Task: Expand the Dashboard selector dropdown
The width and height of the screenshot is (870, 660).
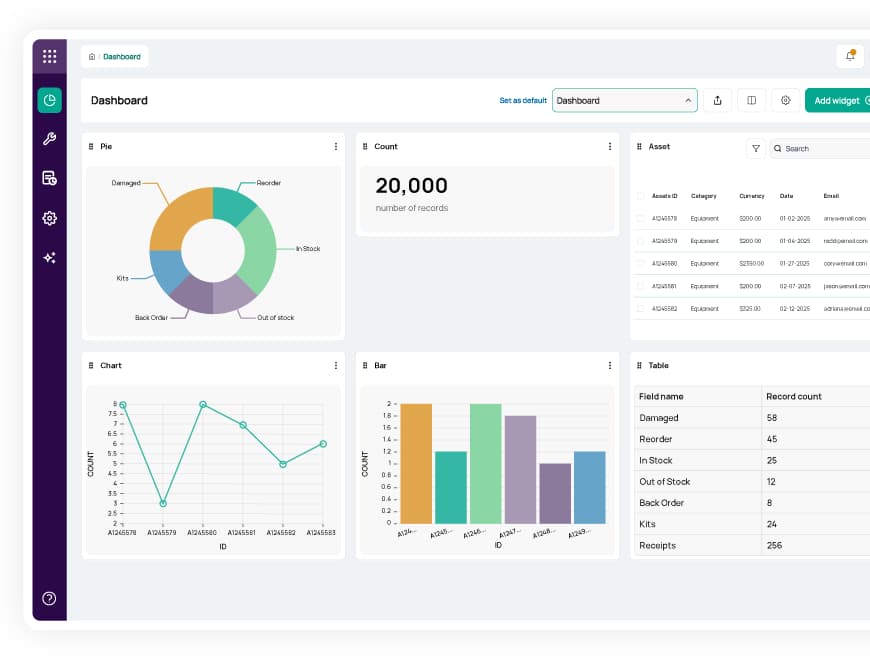Action: [625, 100]
